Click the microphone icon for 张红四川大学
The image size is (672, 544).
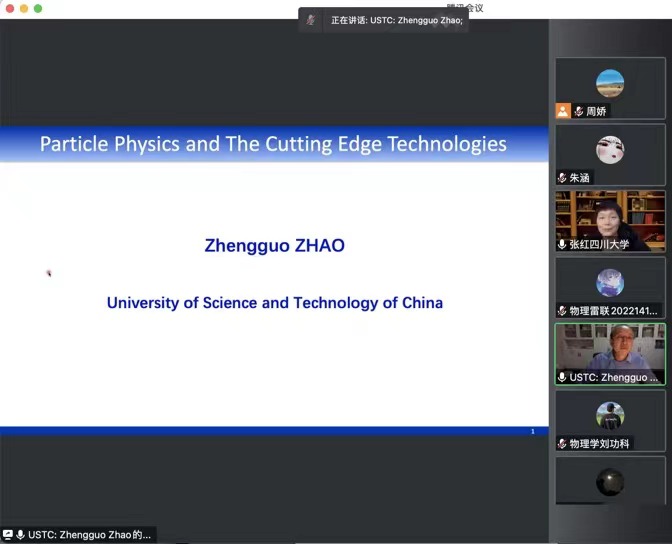562,244
